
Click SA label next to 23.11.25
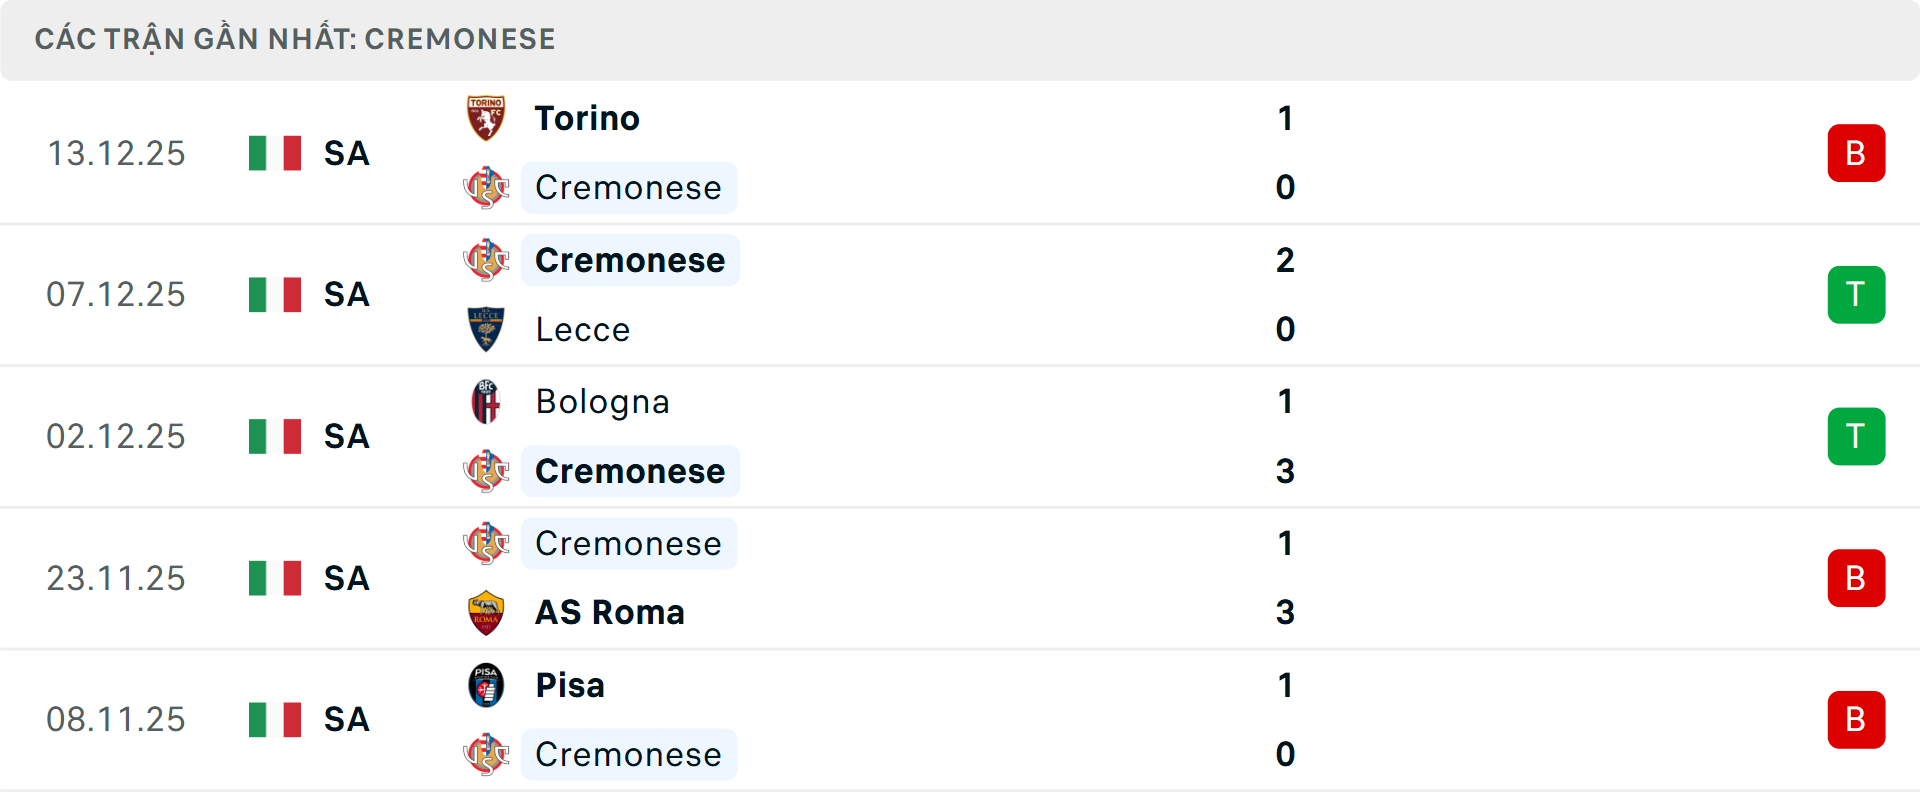[345, 577]
